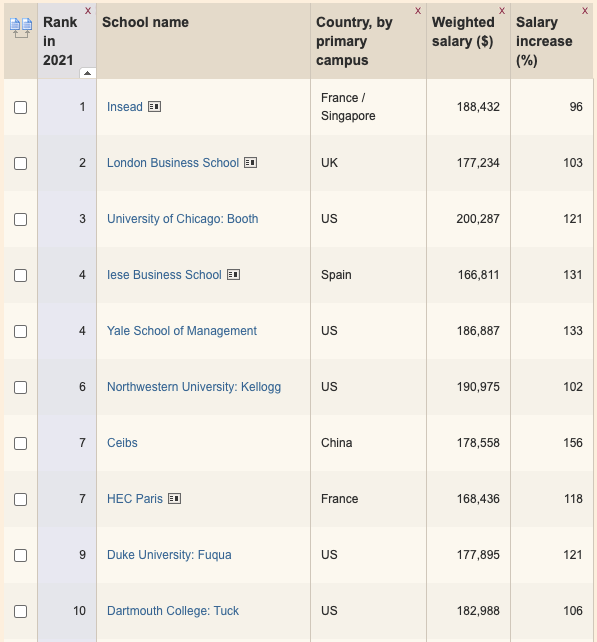Select checkbox for Duke University: Fuqua
Viewport: 597px width, 642px height.
(20, 556)
